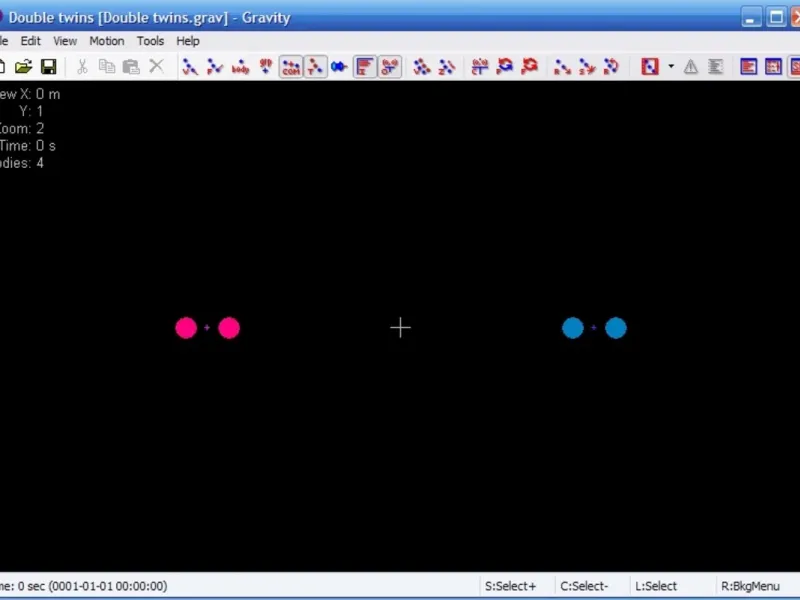Click the velocity vectors 'V' toolbar icon

point(190,66)
